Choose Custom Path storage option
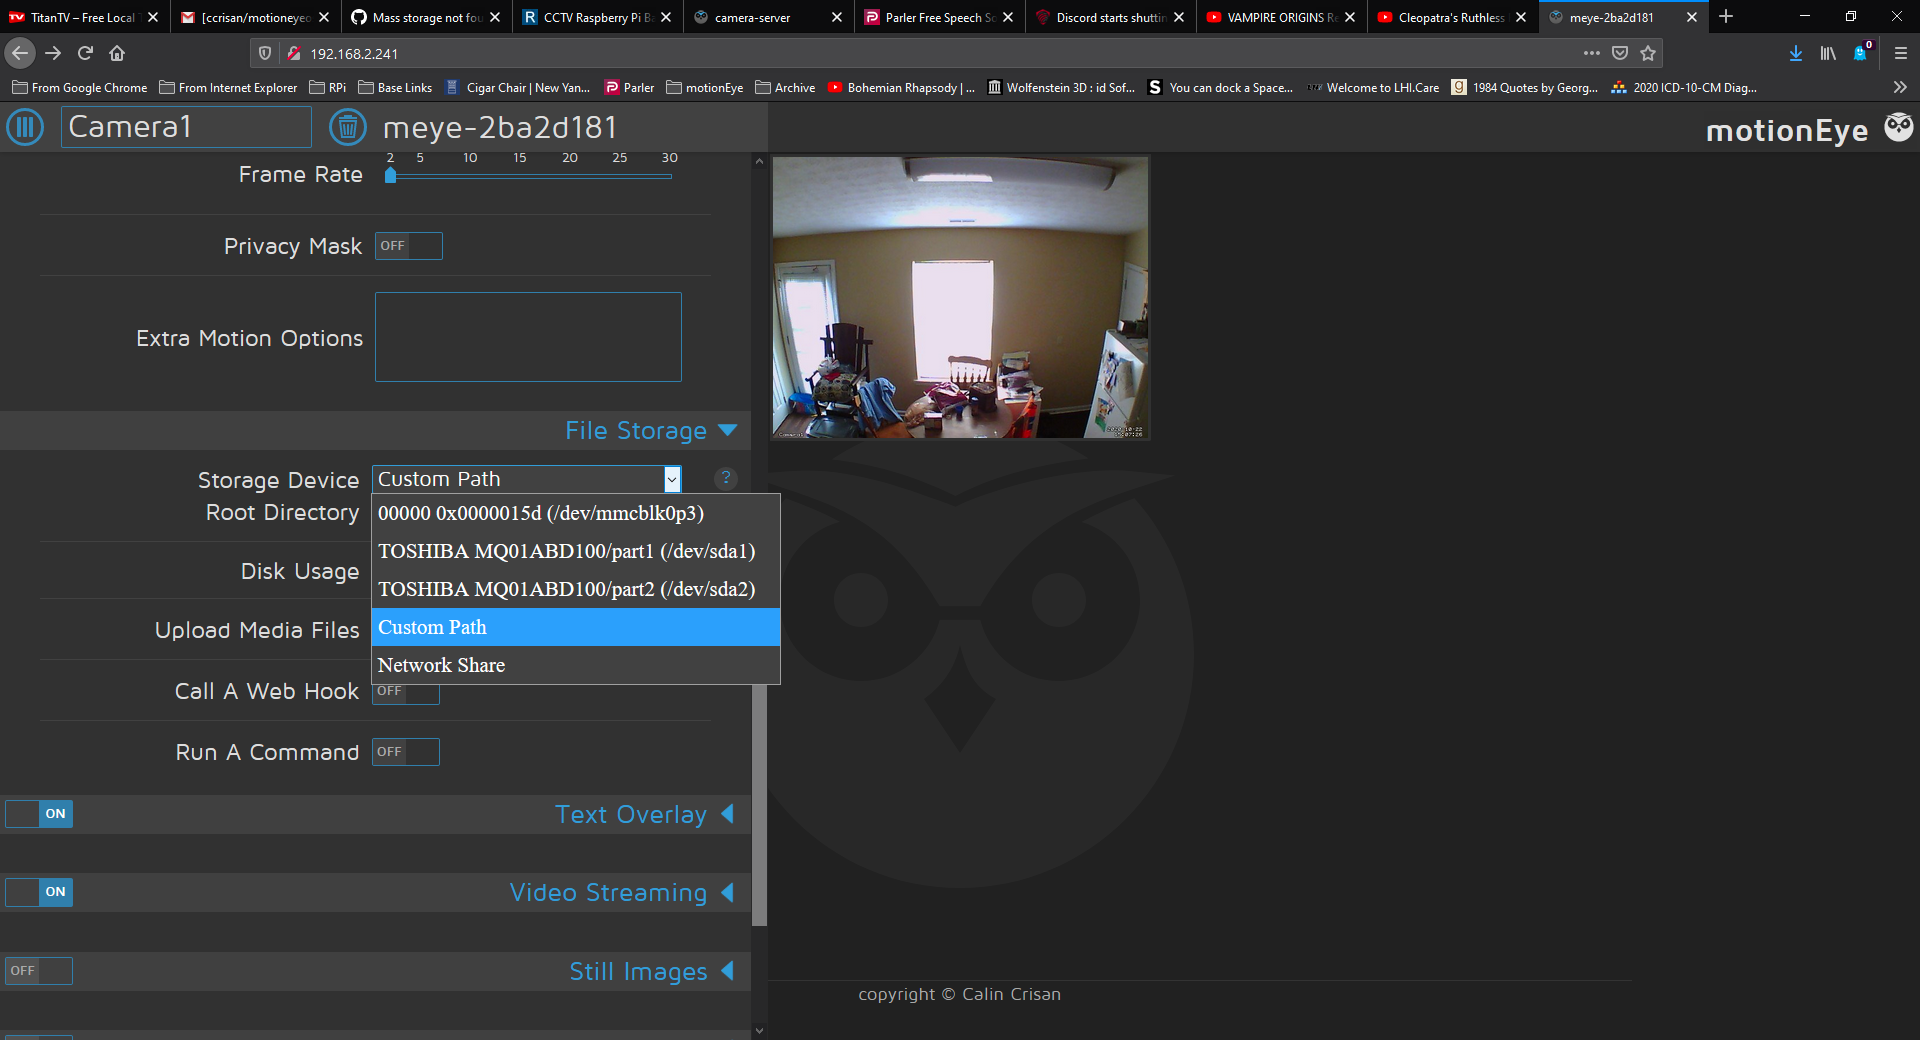Screen dimensions: 1920x1040 tap(576, 627)
